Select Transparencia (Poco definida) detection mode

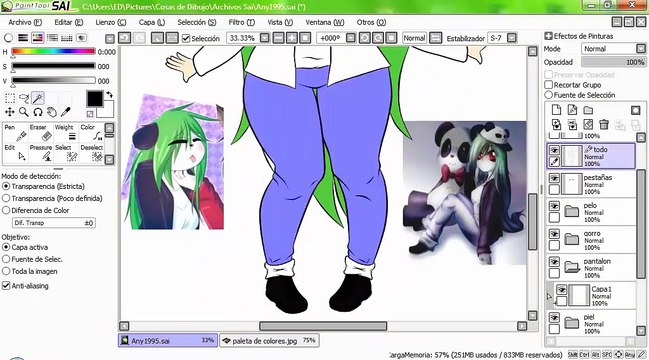[x=6, y=199]
